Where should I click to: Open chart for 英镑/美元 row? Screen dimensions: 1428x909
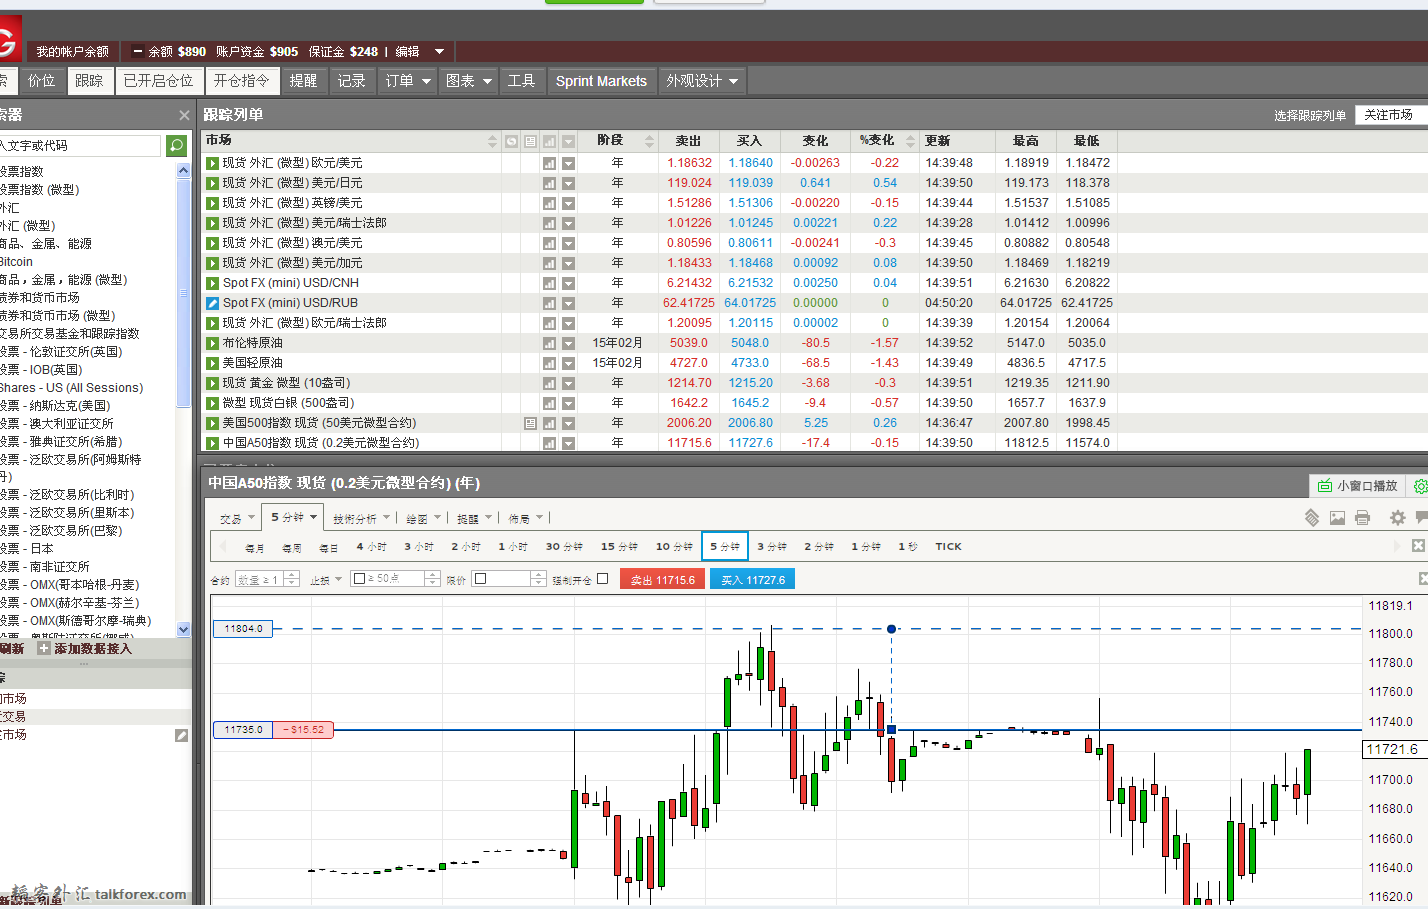(x=549, y=203)
